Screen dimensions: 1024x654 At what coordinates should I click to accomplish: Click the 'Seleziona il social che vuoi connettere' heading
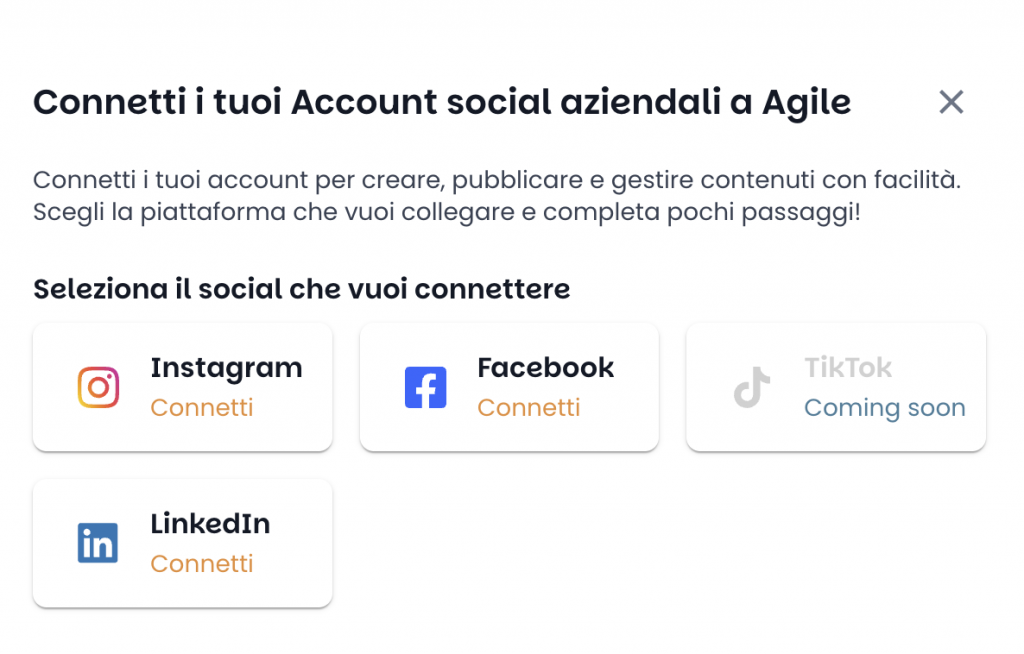[x=302, y=289]
